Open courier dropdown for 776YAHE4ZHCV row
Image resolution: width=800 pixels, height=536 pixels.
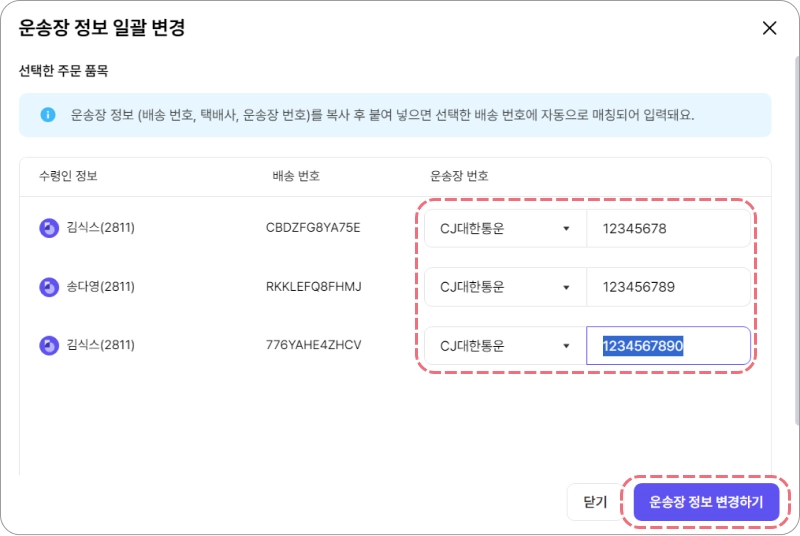coord(505,346)
